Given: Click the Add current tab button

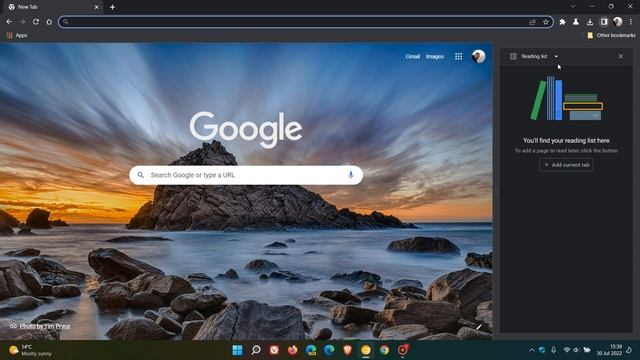Looking at the screenshot, I should coord(566,165).
